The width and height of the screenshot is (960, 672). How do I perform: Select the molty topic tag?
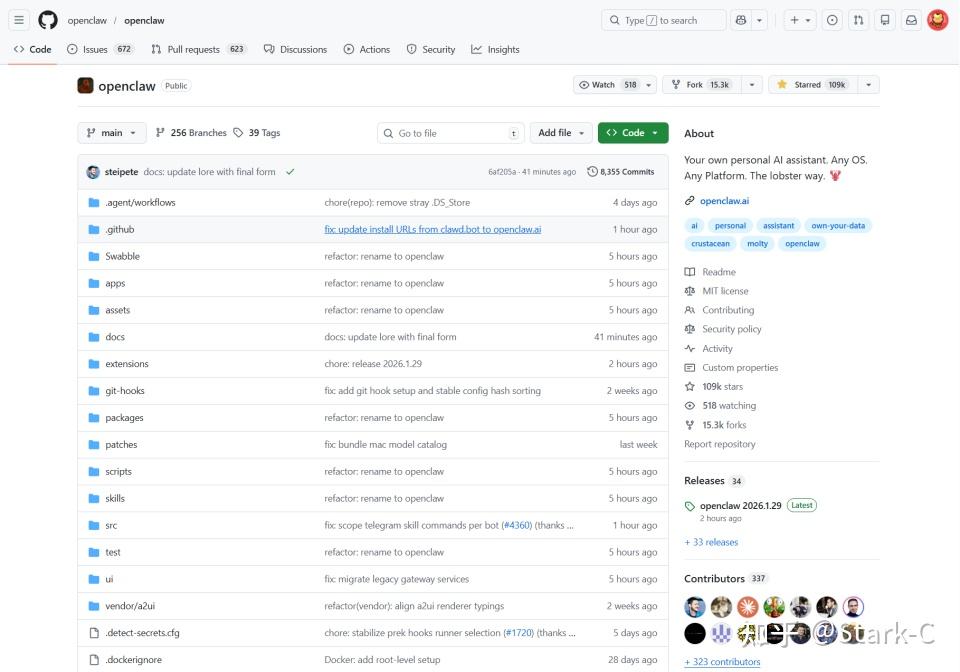click(757, 244)
